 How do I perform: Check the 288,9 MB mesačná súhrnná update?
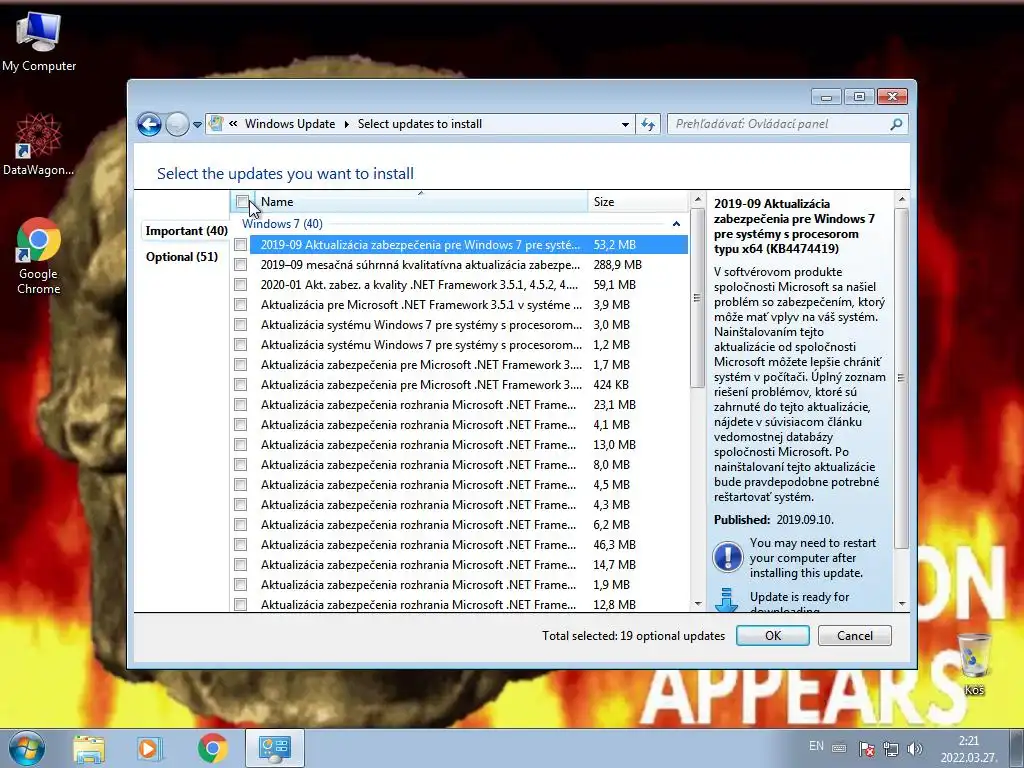241,264
